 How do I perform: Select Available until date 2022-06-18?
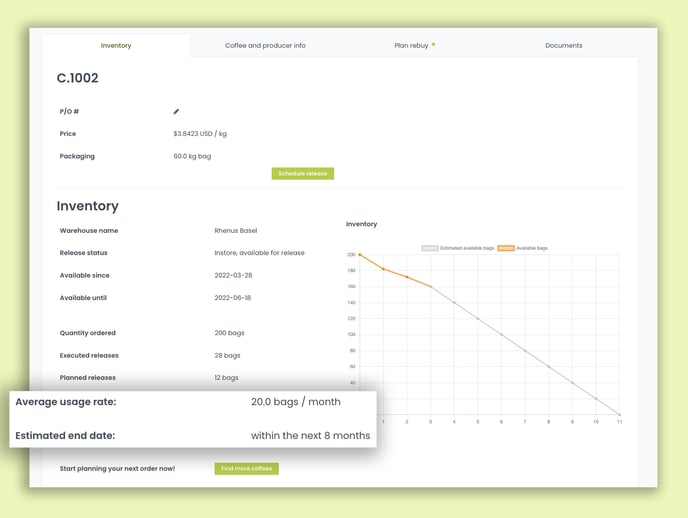point(233,298)
